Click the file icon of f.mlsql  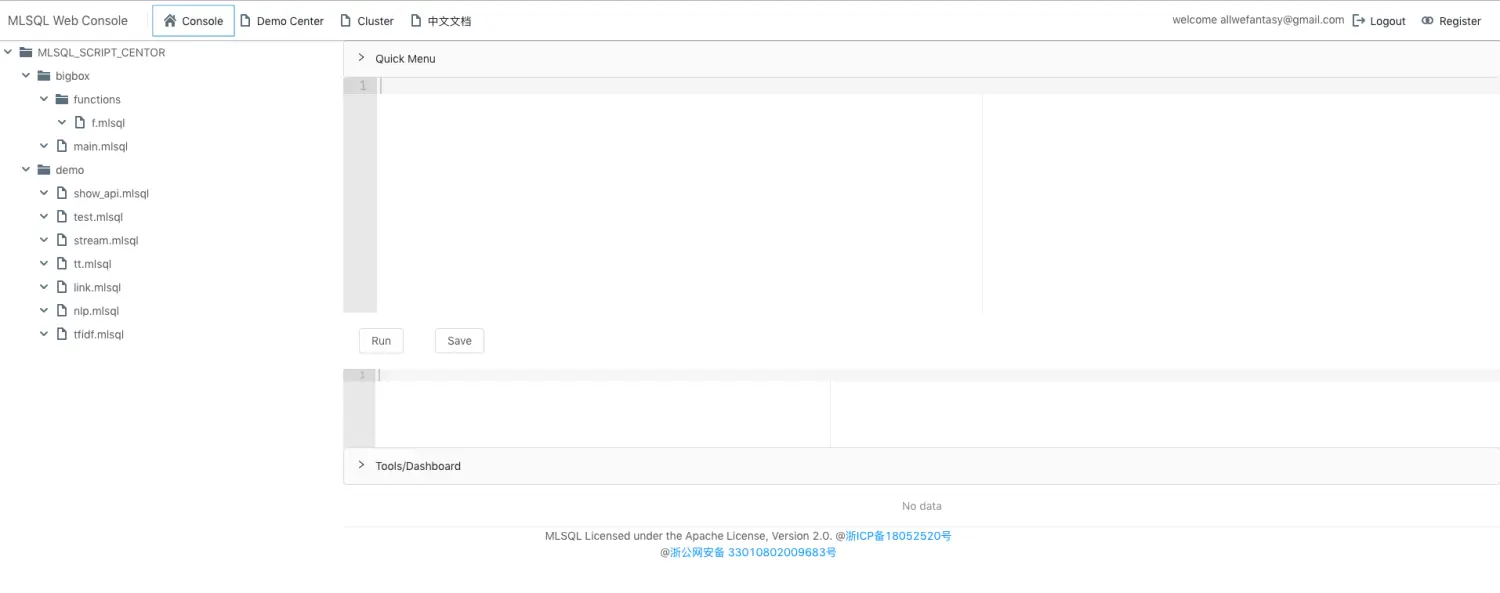click(80, 123)
